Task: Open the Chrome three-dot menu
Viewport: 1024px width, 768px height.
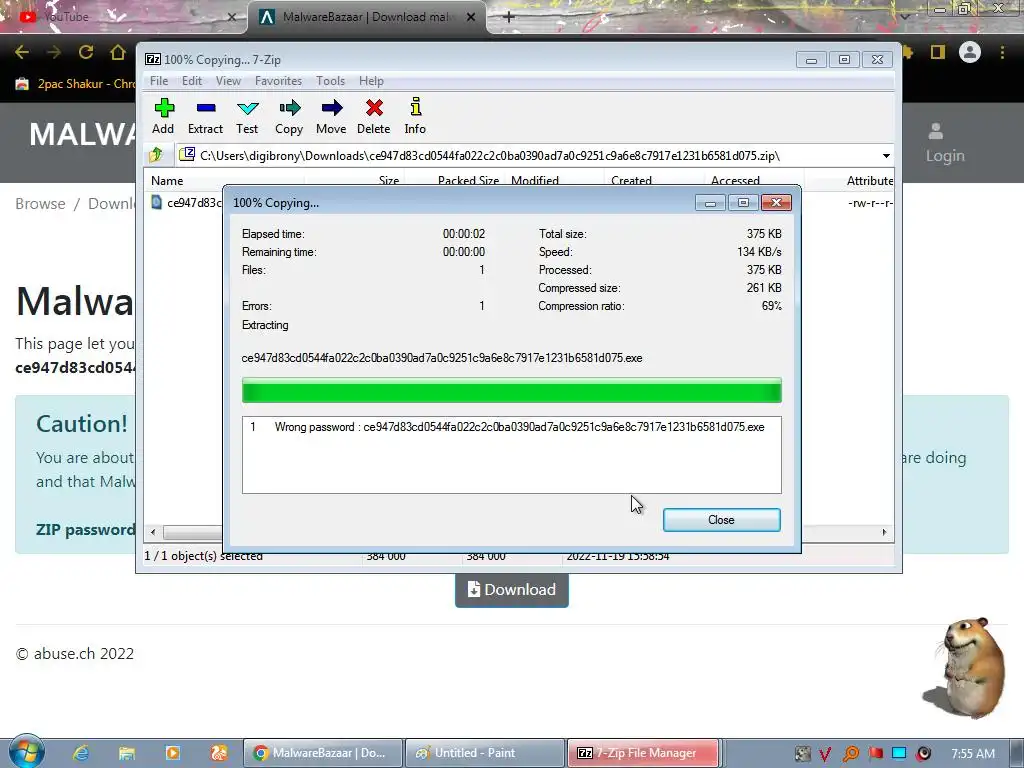Action: [x=1002, y=53]
